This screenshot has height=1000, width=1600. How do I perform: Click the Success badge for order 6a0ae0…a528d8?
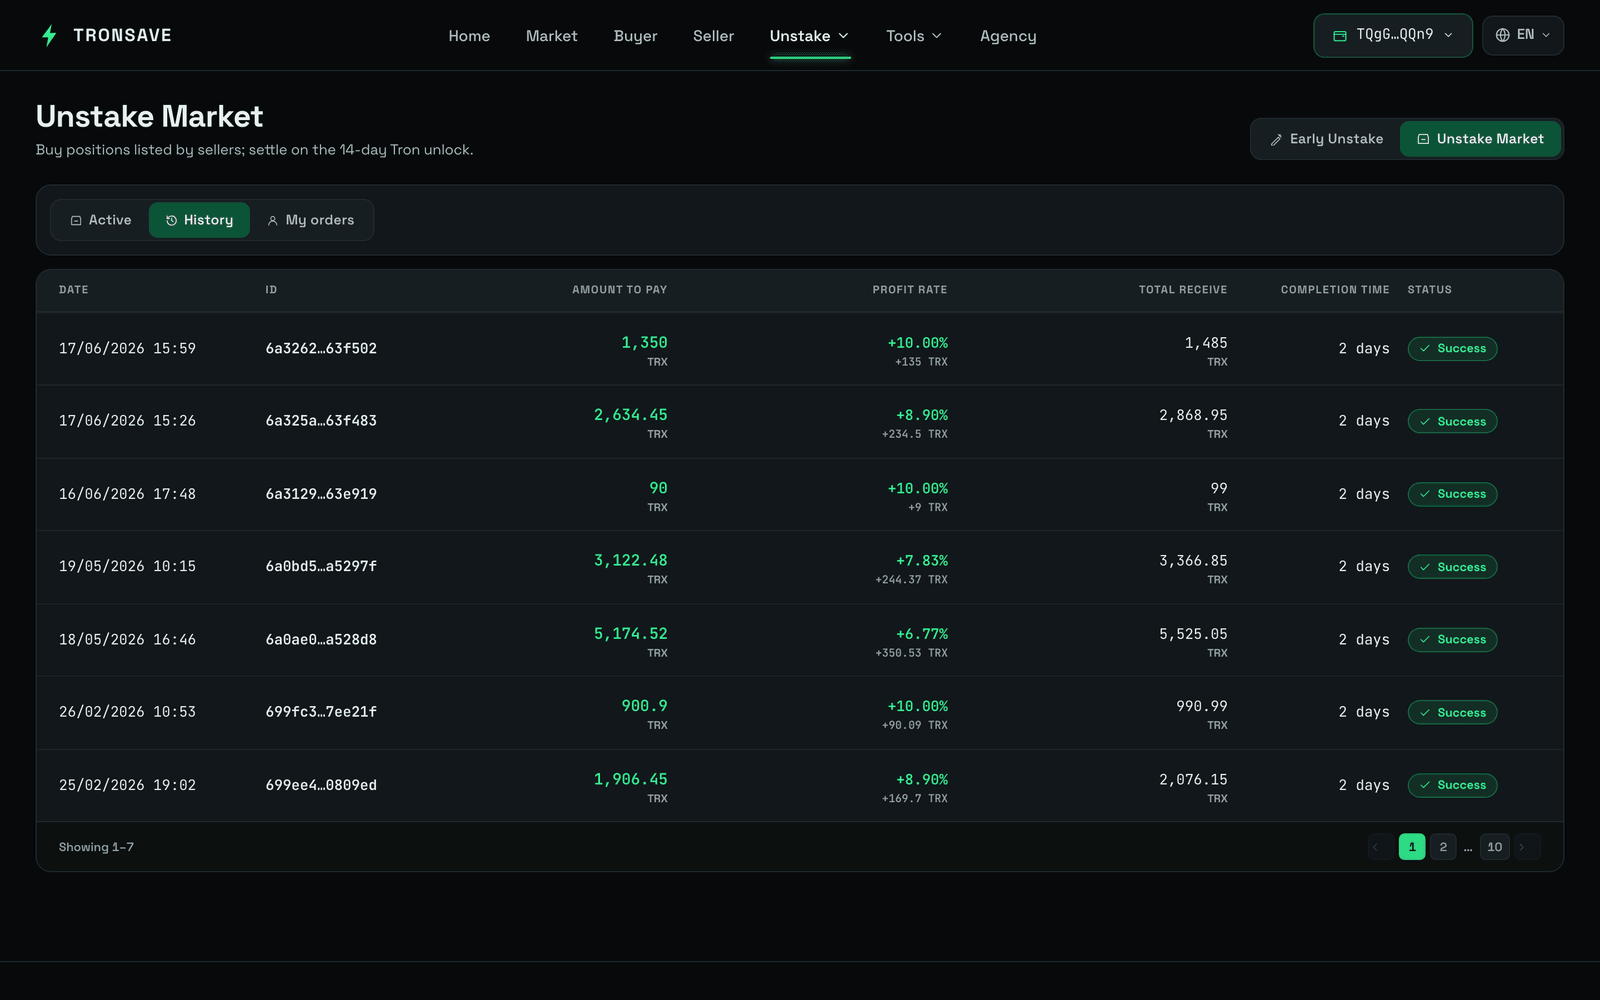(x=1452, y=639)
